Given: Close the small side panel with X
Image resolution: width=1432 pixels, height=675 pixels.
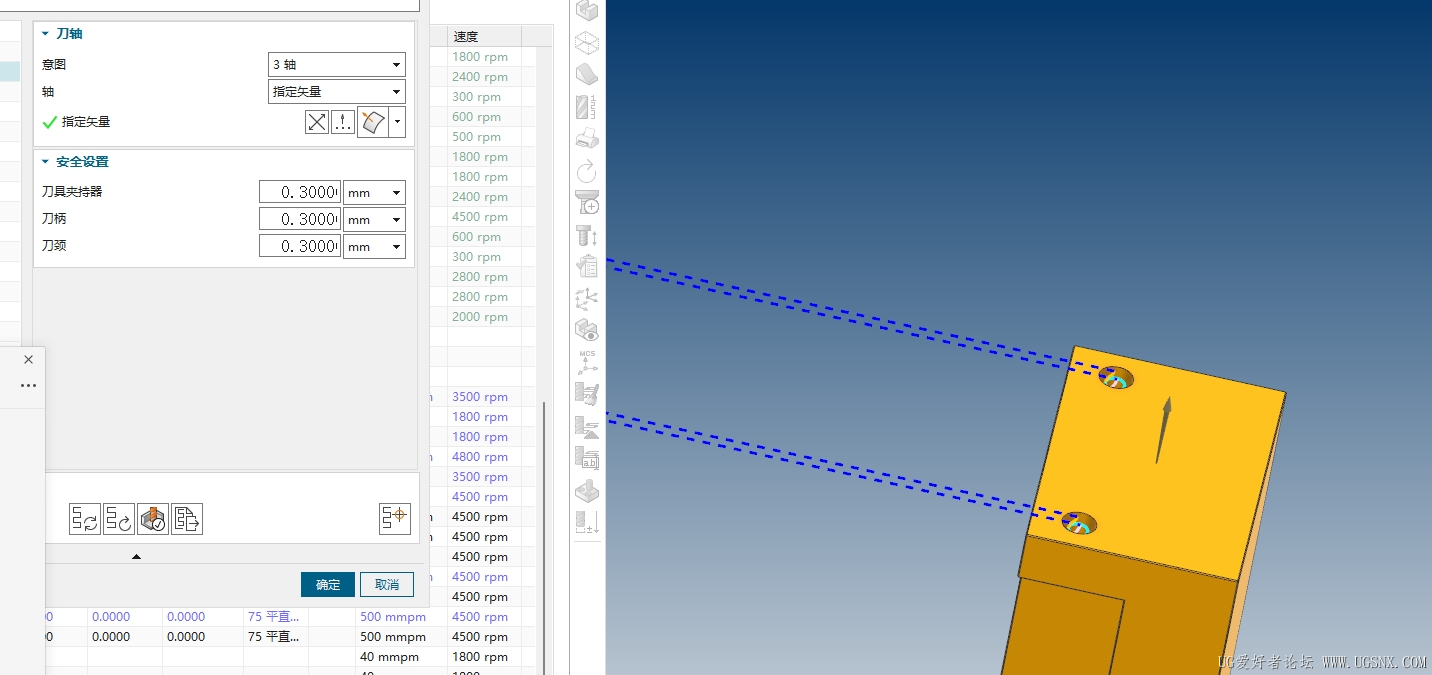Looking at the screenshot, I should point(28,359).
